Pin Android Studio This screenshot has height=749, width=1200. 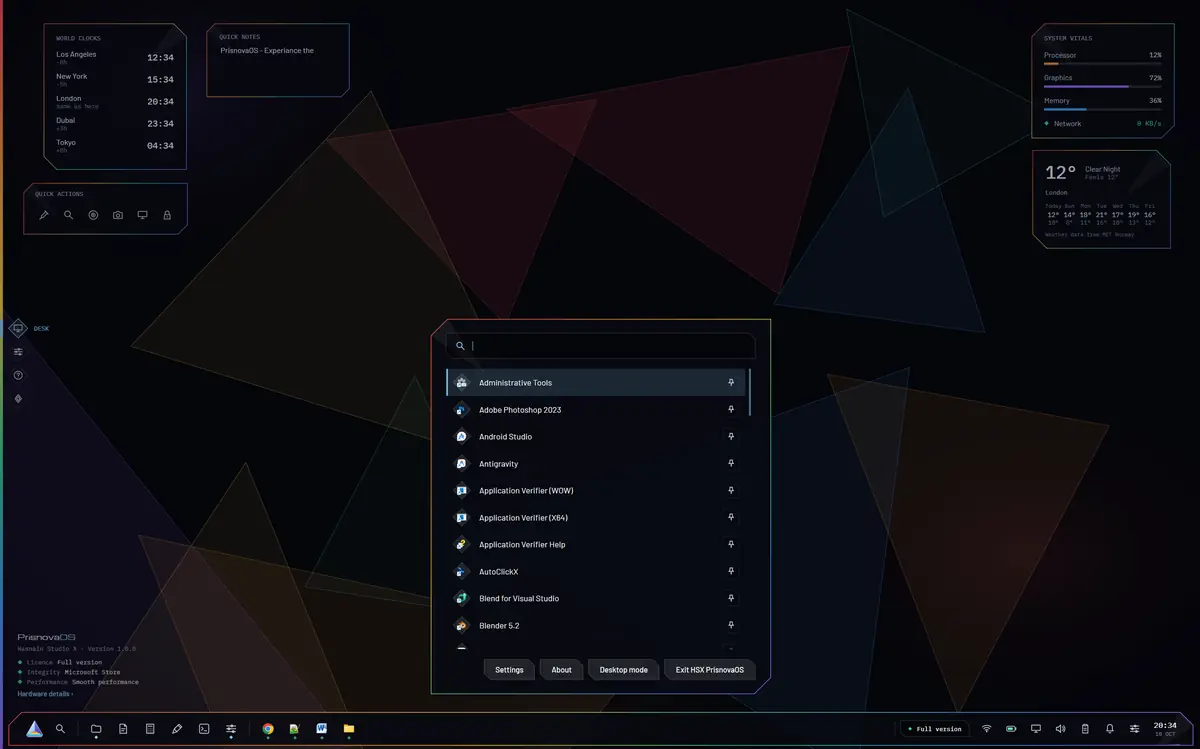click(x=731, y=436)
